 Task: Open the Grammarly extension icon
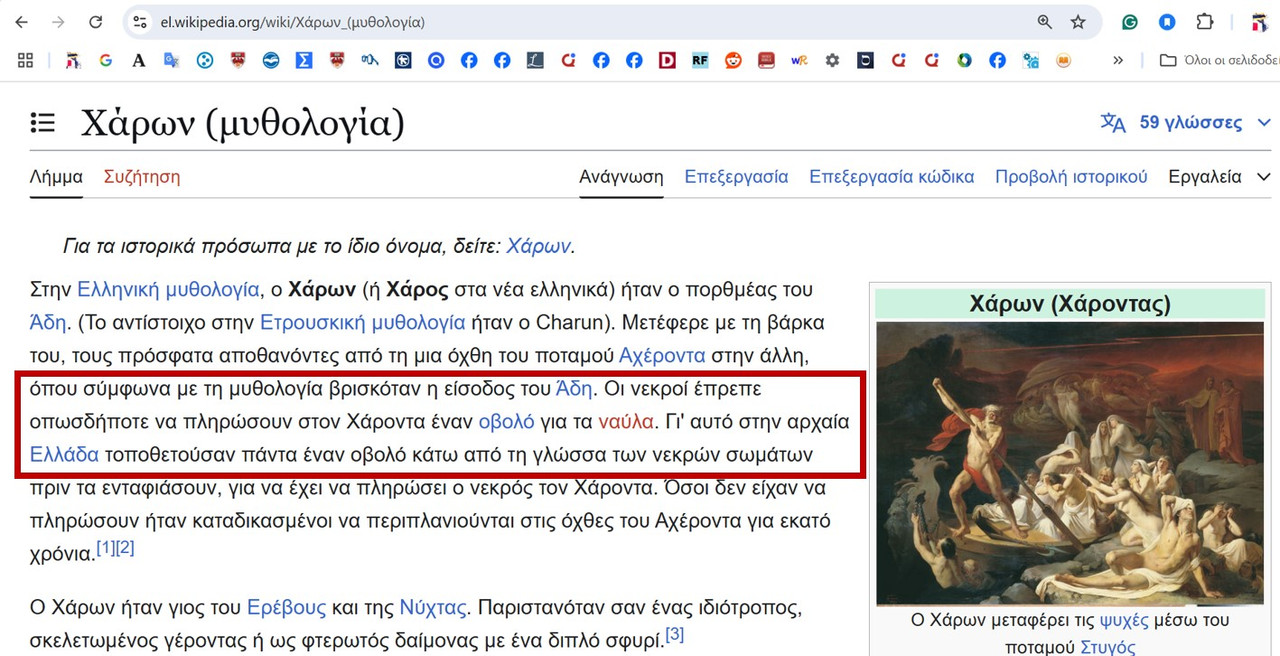(x=1130, y=22)
